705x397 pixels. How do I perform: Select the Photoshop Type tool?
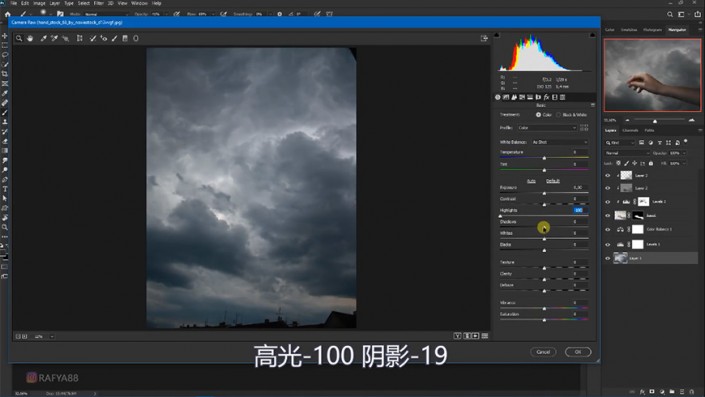4,189
